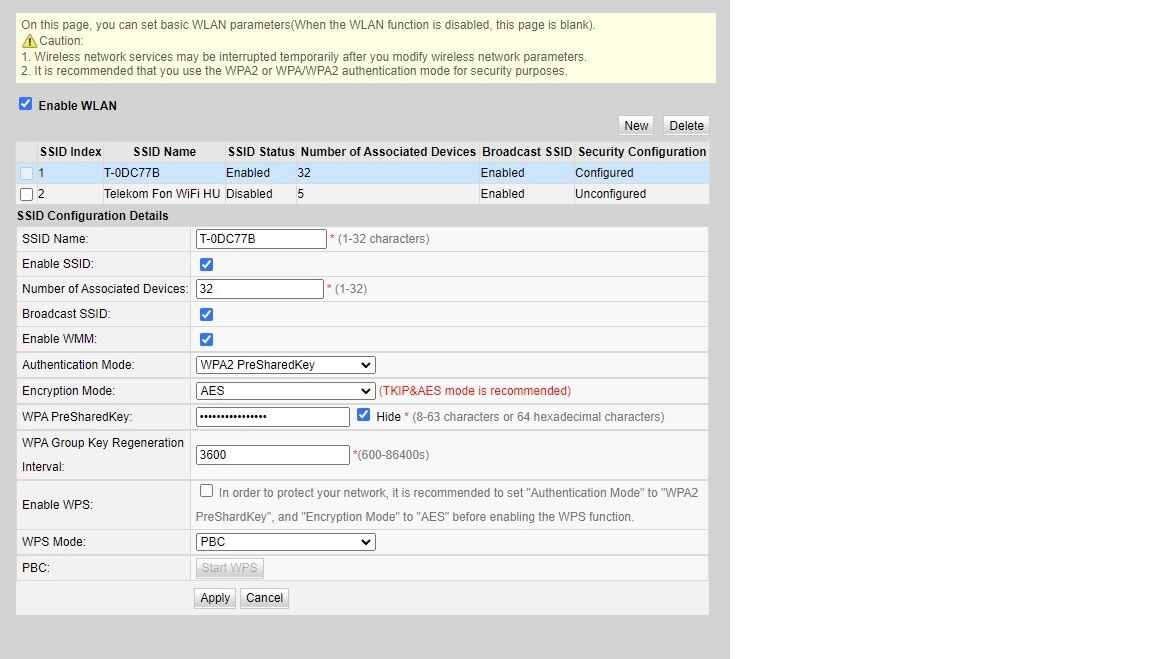The image size is (1152, 659).
Task: Open the WPS Mode dropdown
Action: coord(286,542)
